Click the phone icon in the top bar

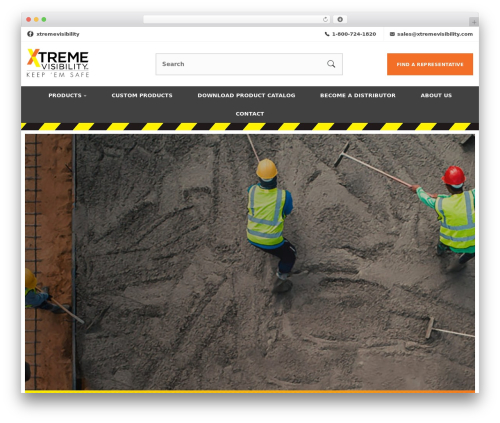point(327,34)
